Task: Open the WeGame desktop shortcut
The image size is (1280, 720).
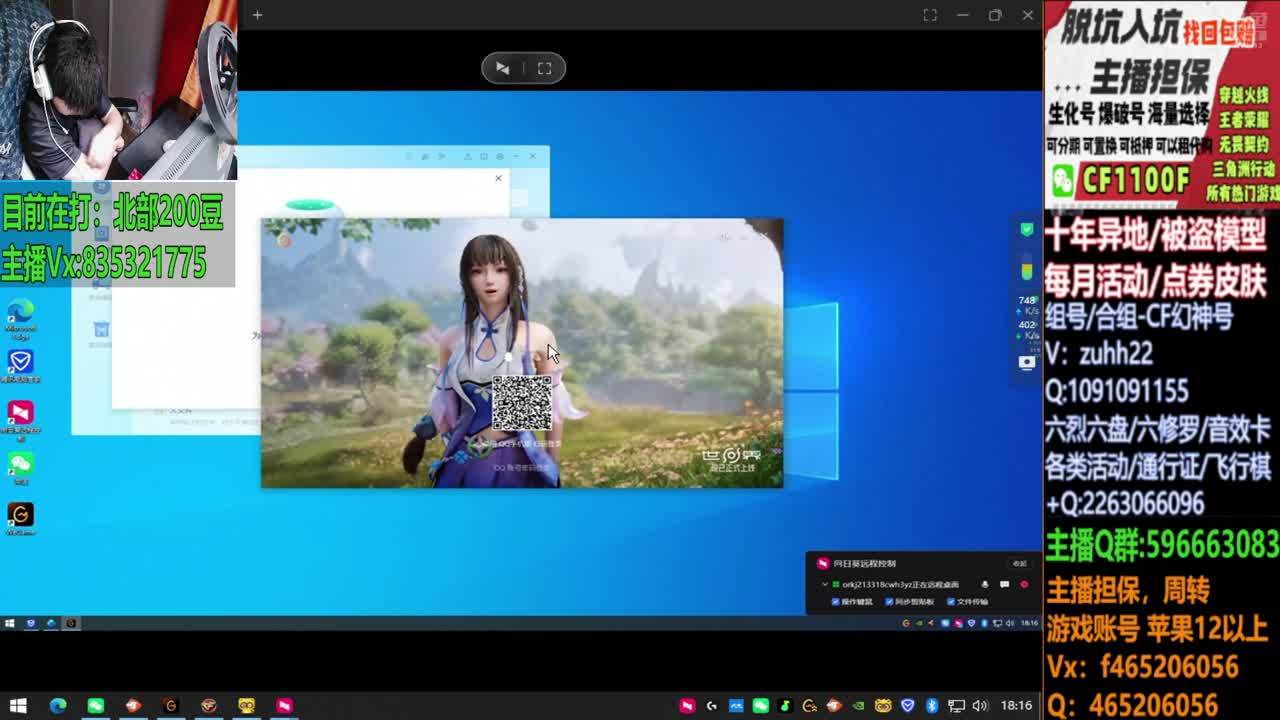Action: click(x=20, y=515)
